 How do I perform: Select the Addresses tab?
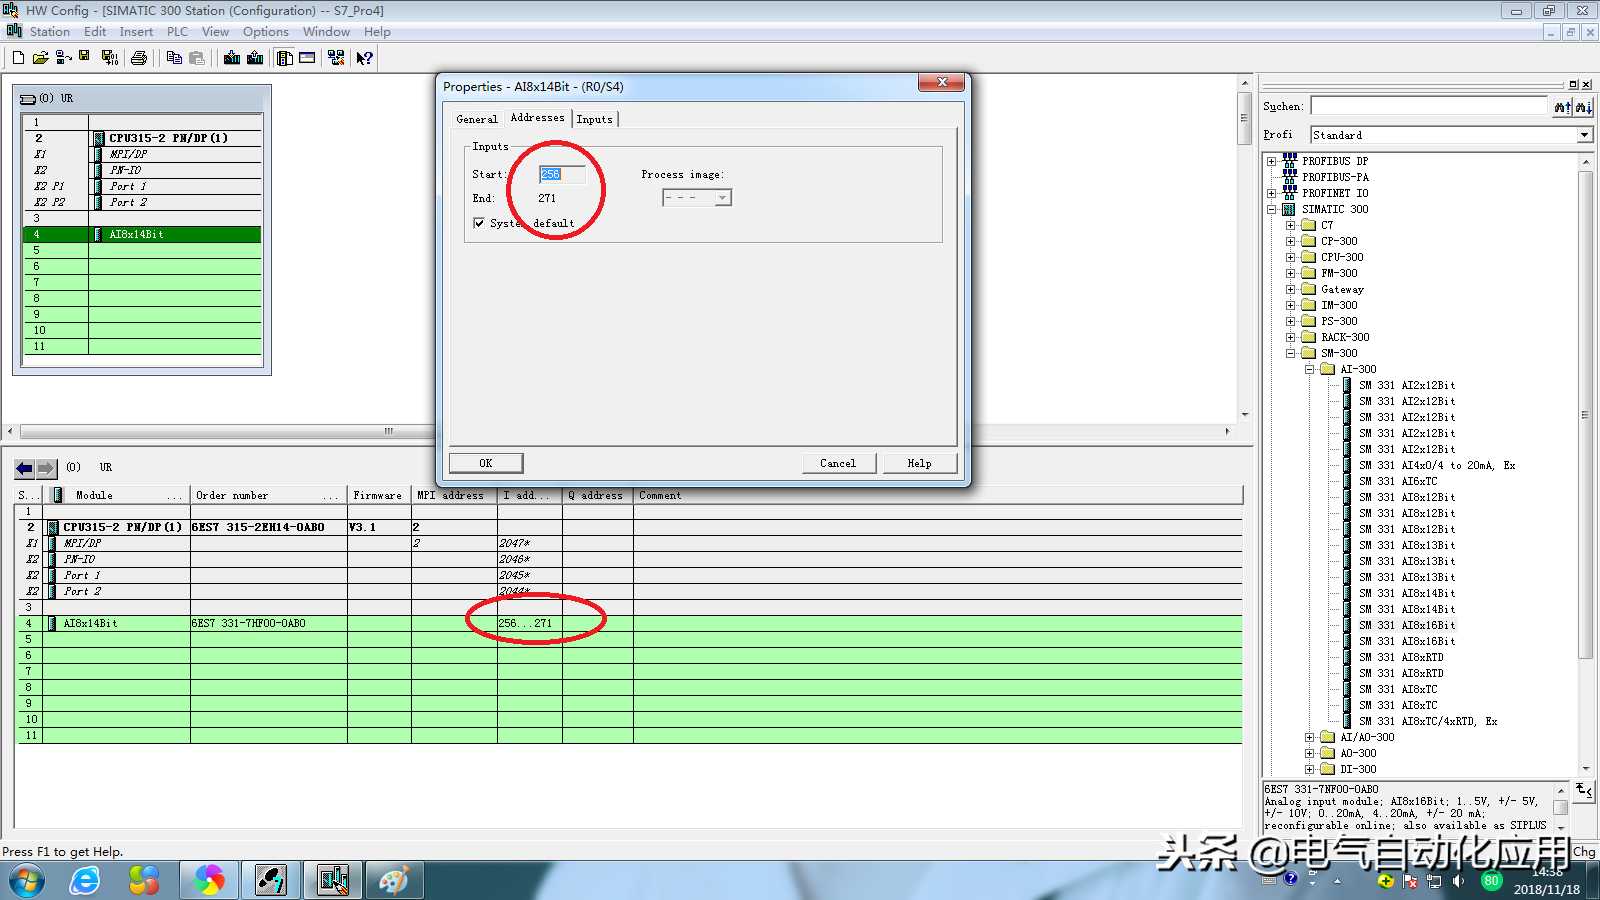(x=537, y=118)
